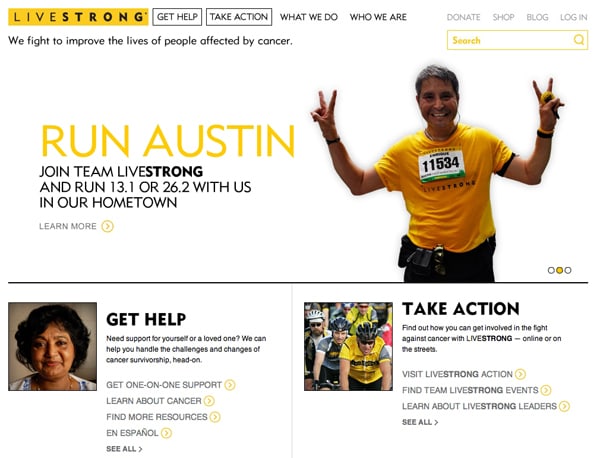Click the GET HELP section heading
This screenshot has width=600, height=458.
coord(146,319)
